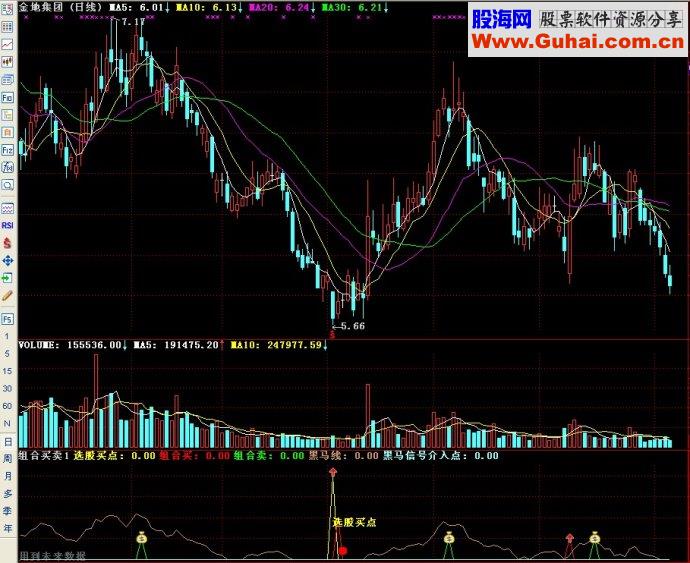Click the tall red up-arrow buy signal
Screen dimensions: 690x563
pyautogui.click(x=333, y=472)
